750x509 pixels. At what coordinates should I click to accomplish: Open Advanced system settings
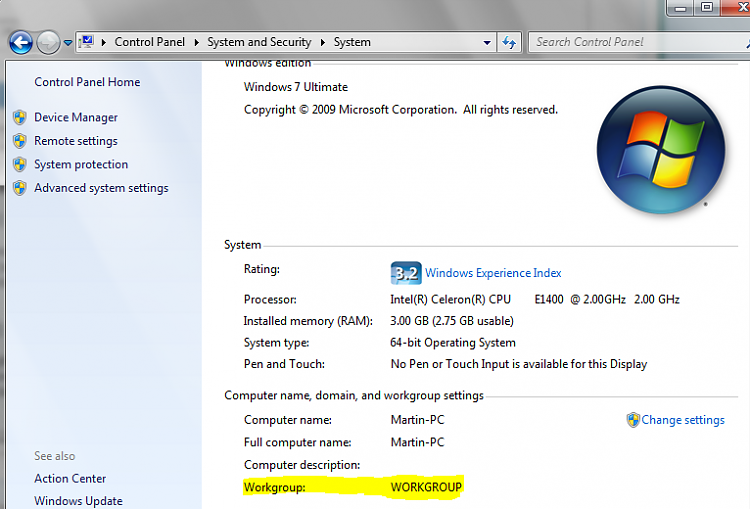coord(101,188)
